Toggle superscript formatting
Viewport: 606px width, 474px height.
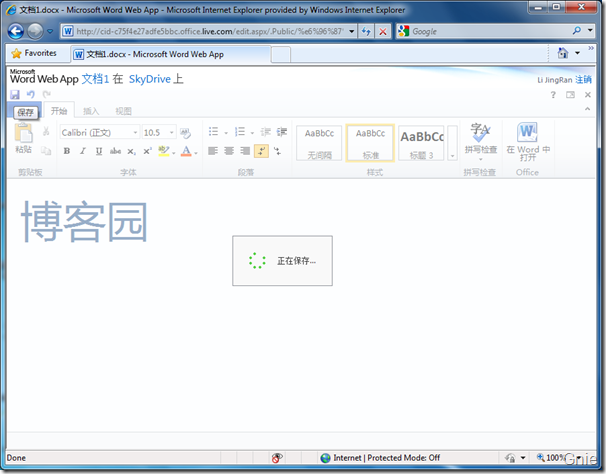click(147, 151)
